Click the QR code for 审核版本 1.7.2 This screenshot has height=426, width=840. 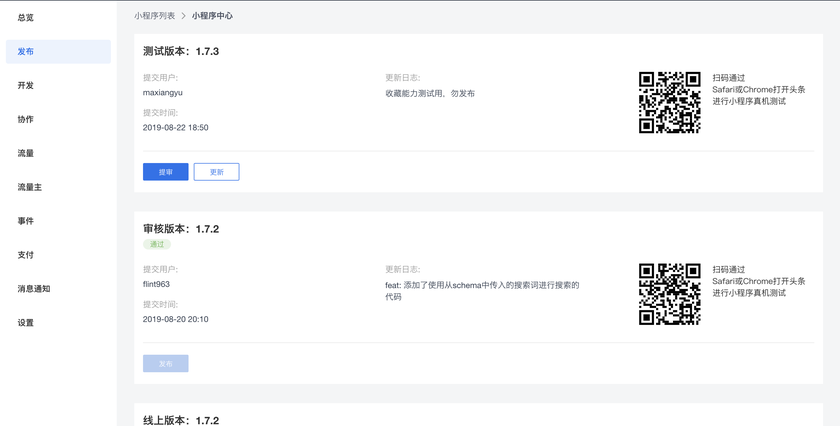[x=670, y=294]
